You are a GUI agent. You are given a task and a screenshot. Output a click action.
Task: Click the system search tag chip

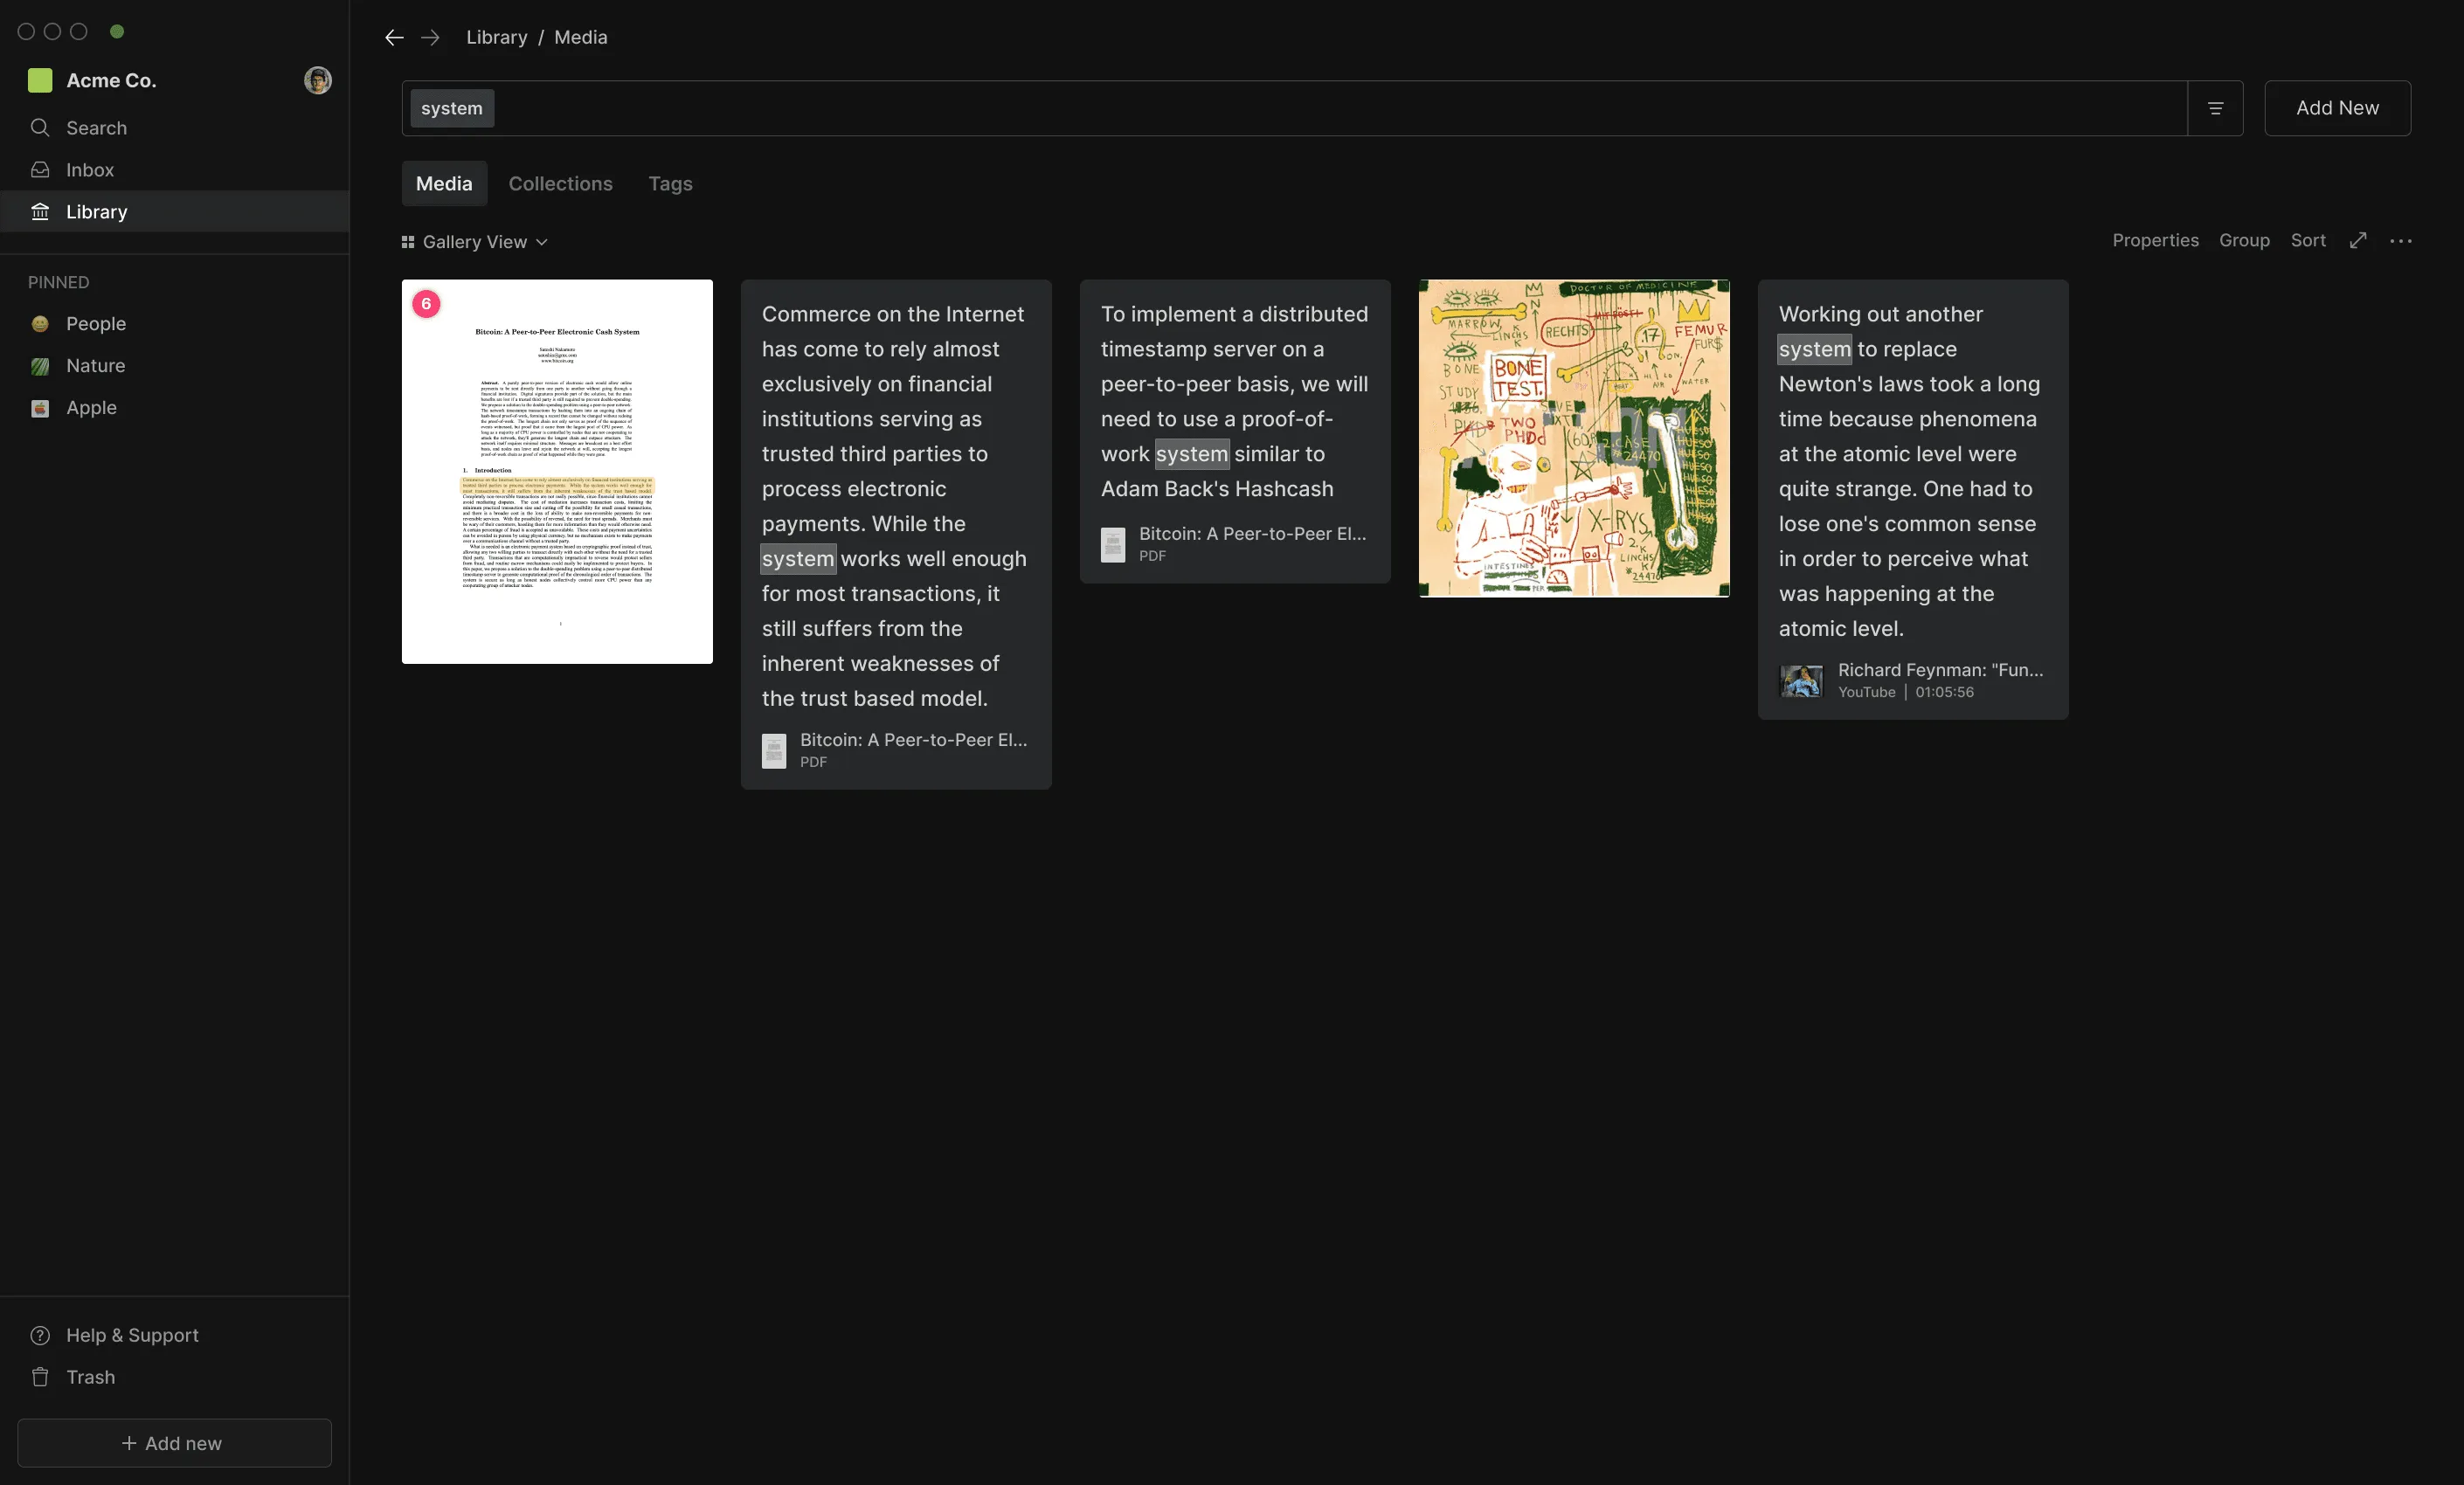pos(452,108)
